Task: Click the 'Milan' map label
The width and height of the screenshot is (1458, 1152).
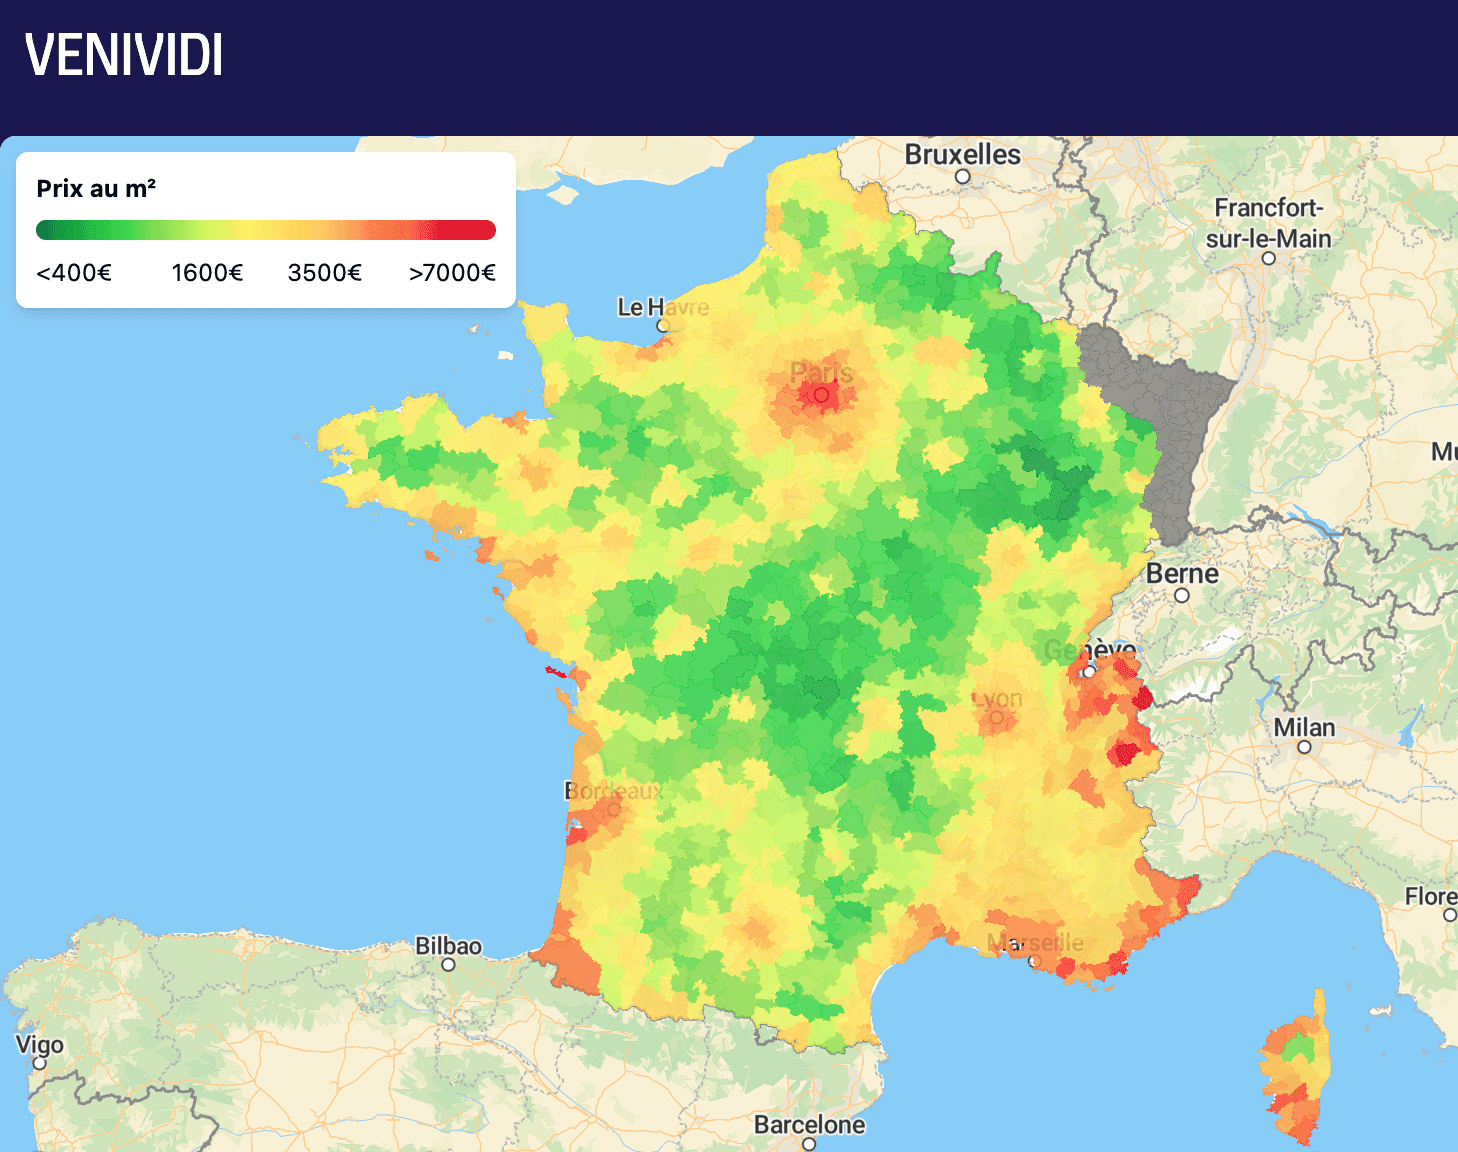Action: click(x=1304, y=727)
